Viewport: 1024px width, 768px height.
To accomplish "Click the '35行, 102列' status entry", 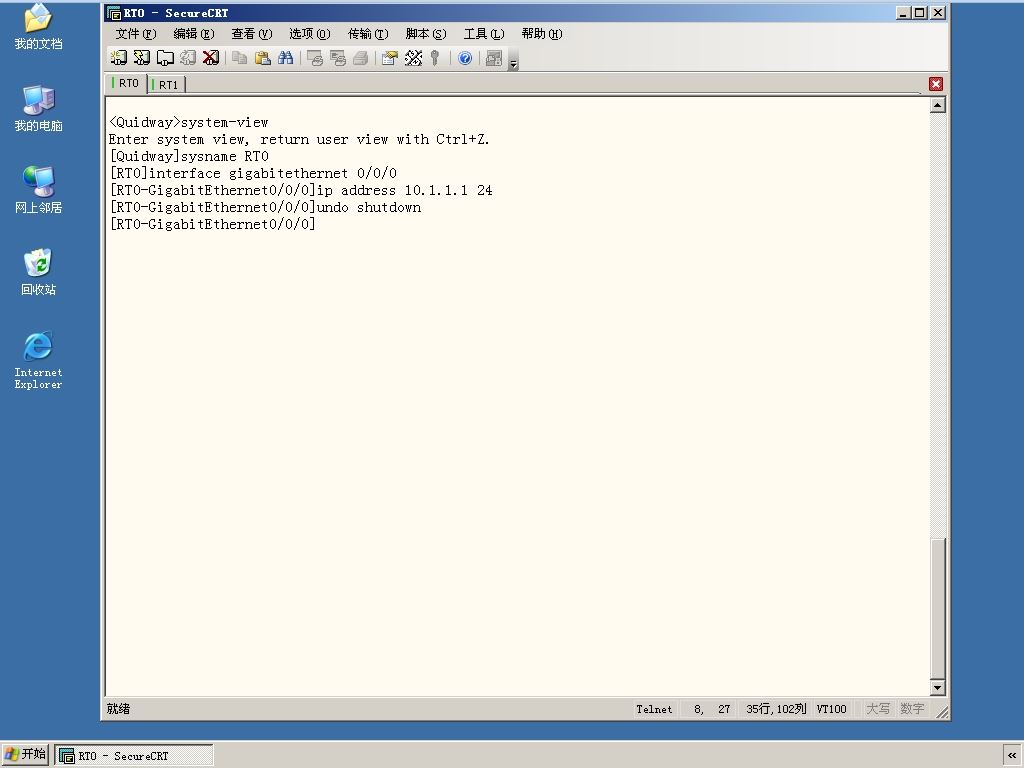I will (776, 709).
